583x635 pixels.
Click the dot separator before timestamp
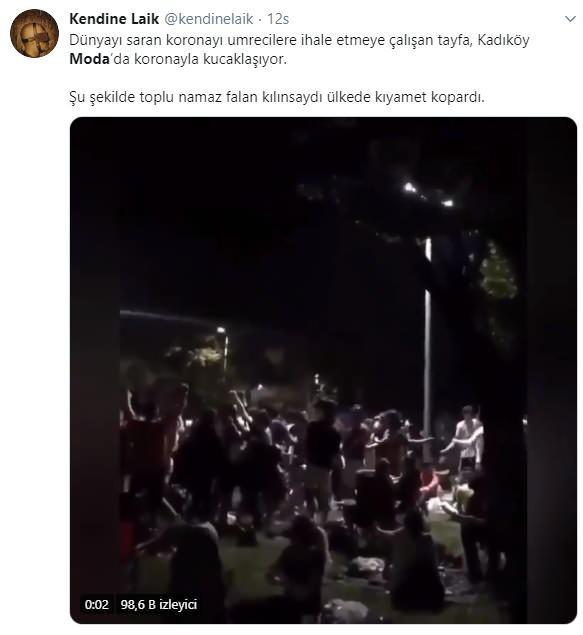[260, 19]
